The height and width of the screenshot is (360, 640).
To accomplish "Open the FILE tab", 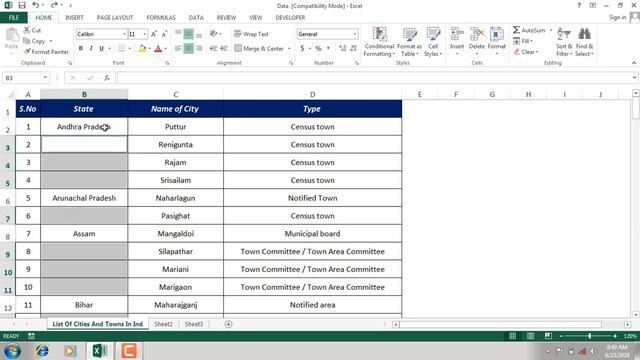I will [13, 18].
